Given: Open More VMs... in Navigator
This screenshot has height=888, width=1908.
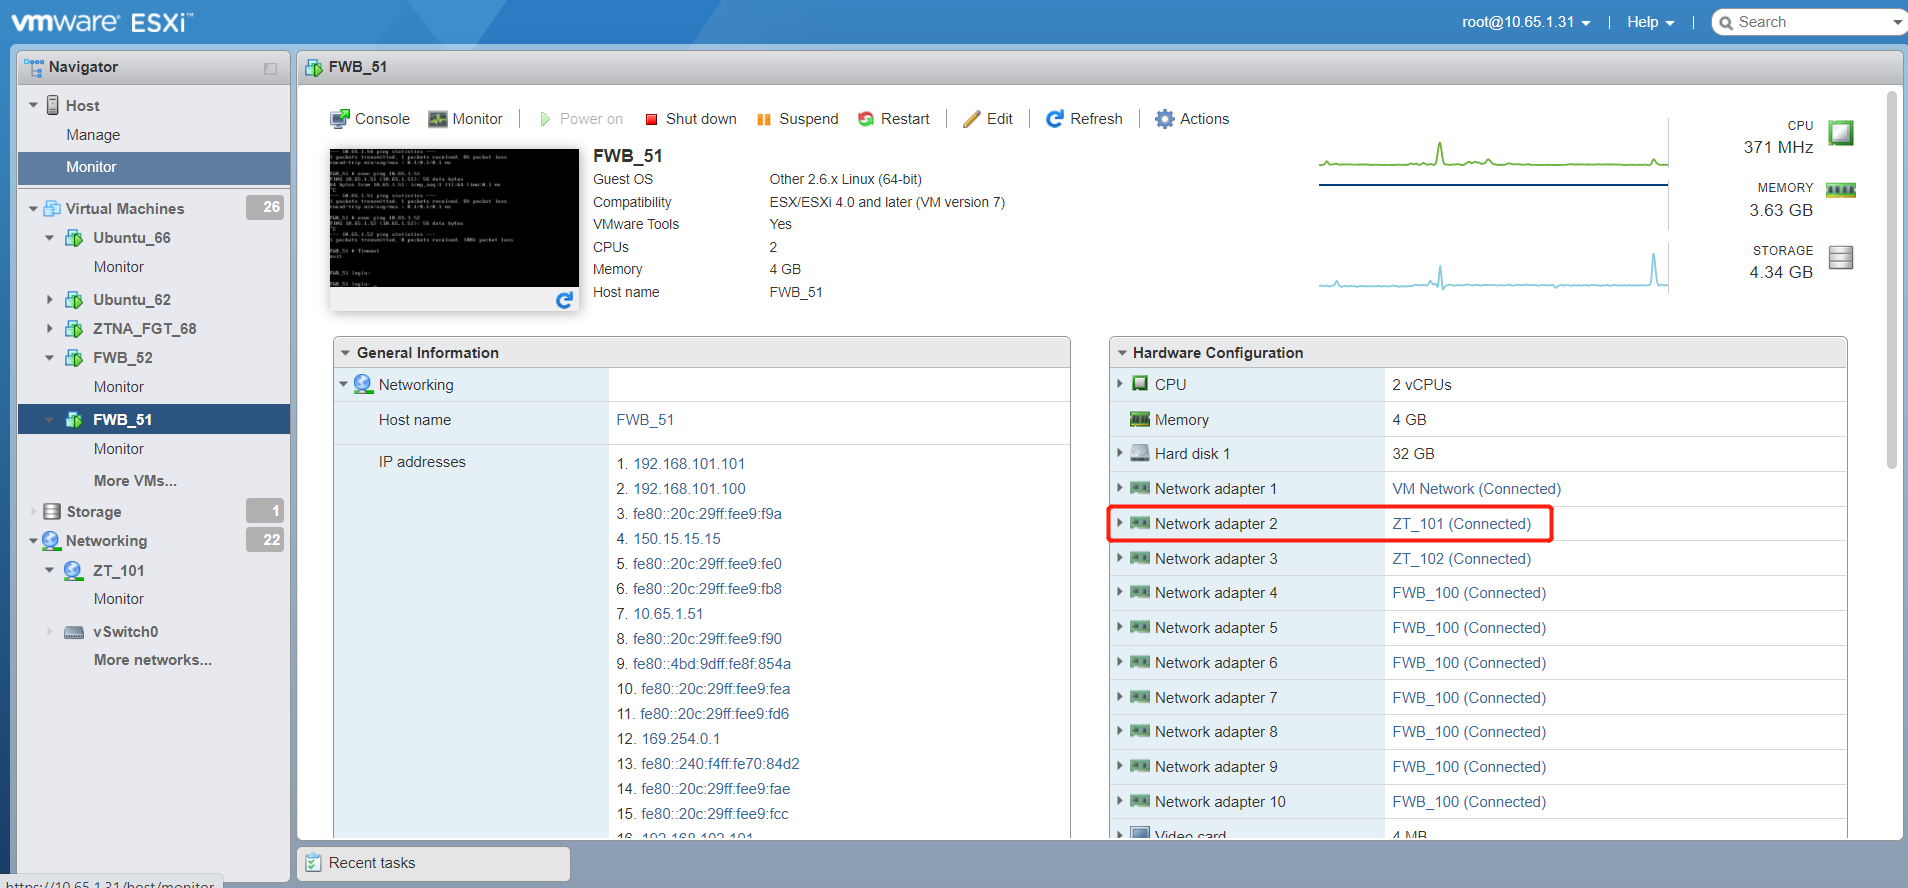Looking at the screenshot, I should click(x=135, y=481).
